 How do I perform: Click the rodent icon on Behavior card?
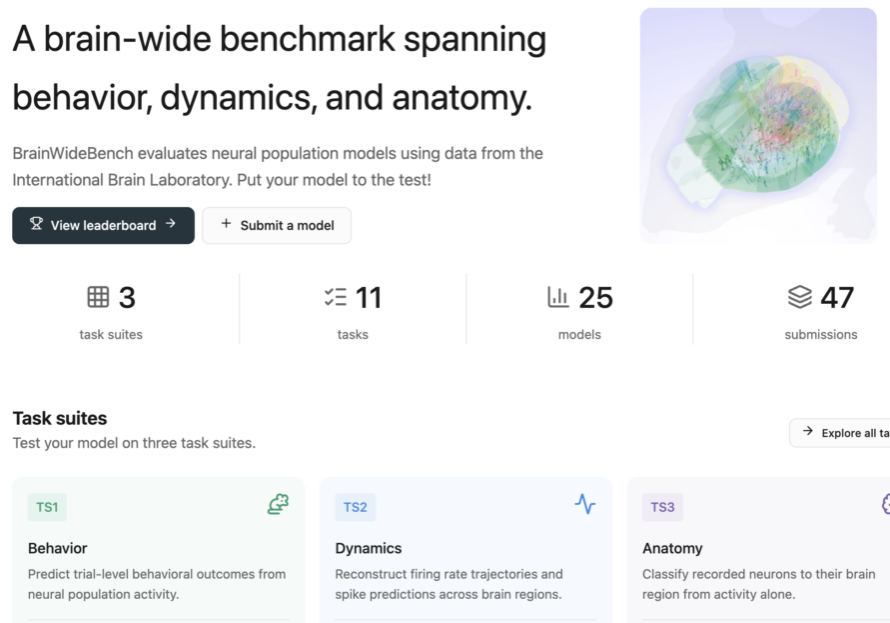(x=278, y=504)
